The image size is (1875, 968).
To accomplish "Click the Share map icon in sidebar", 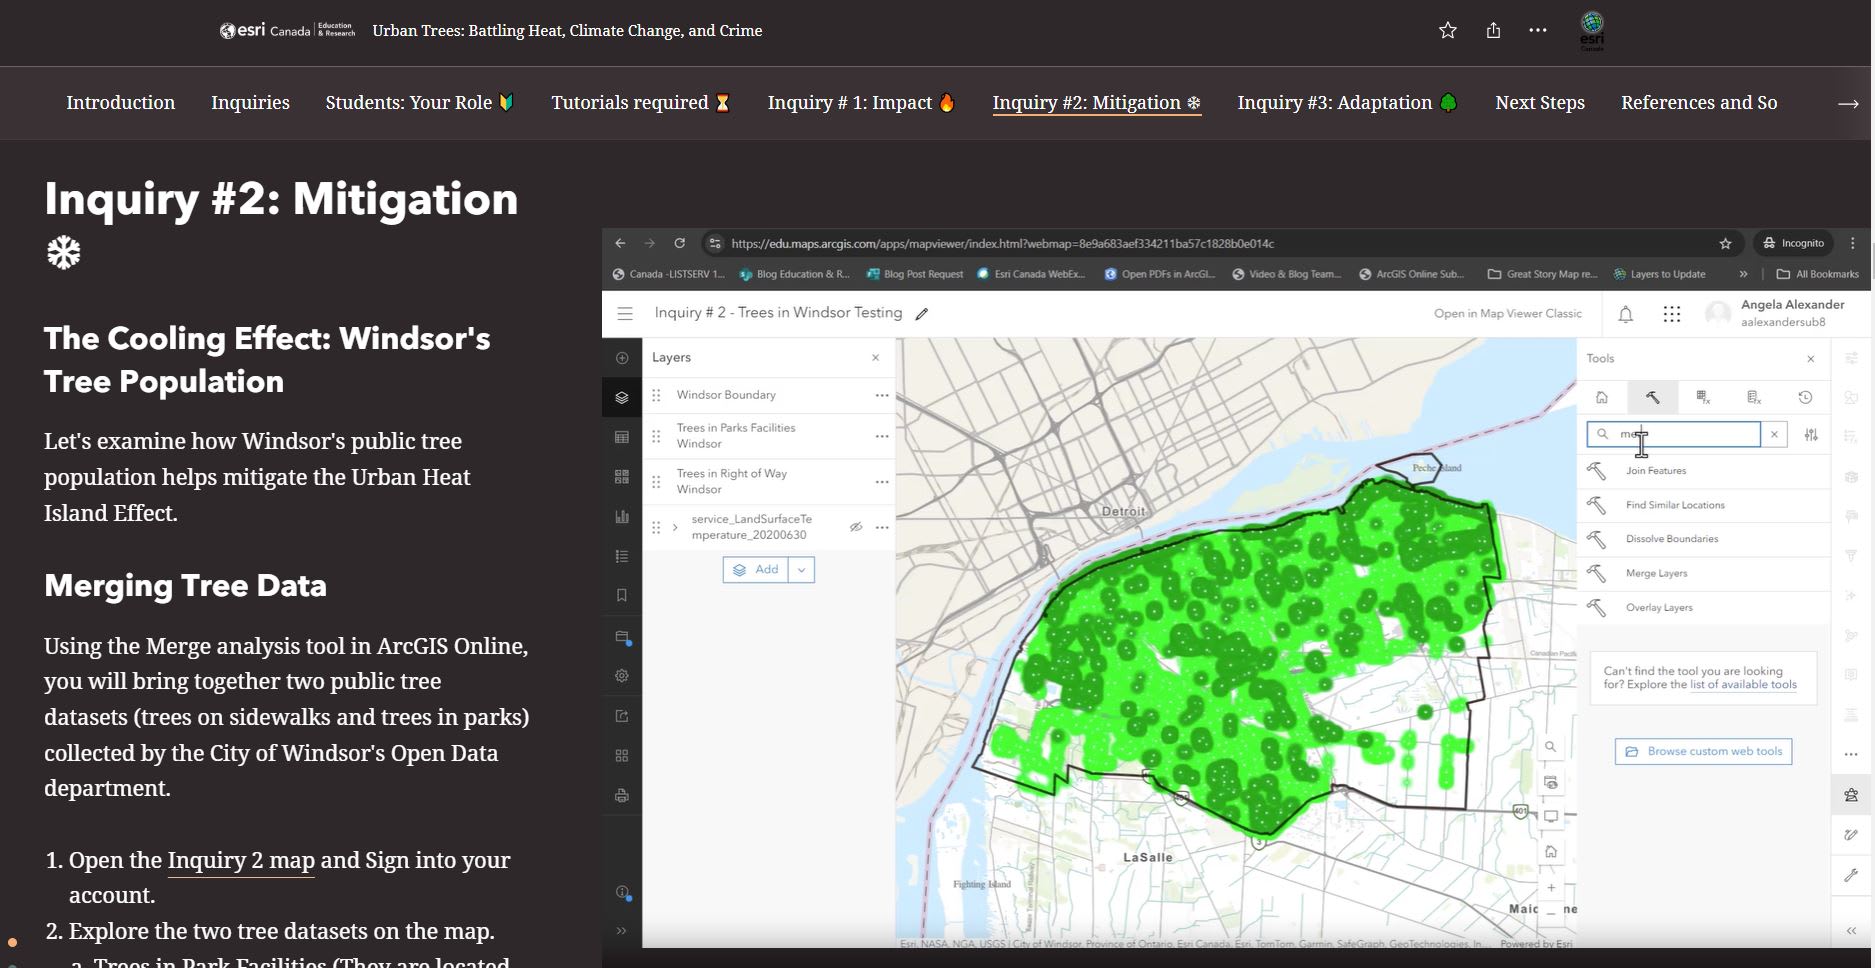I will coord(622,716).
